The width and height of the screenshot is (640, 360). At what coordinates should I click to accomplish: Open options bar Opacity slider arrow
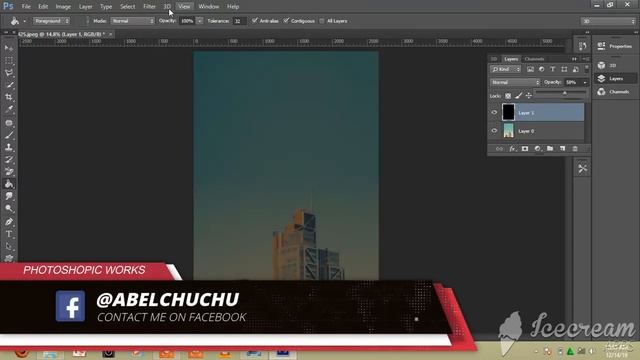click(200, 21)
